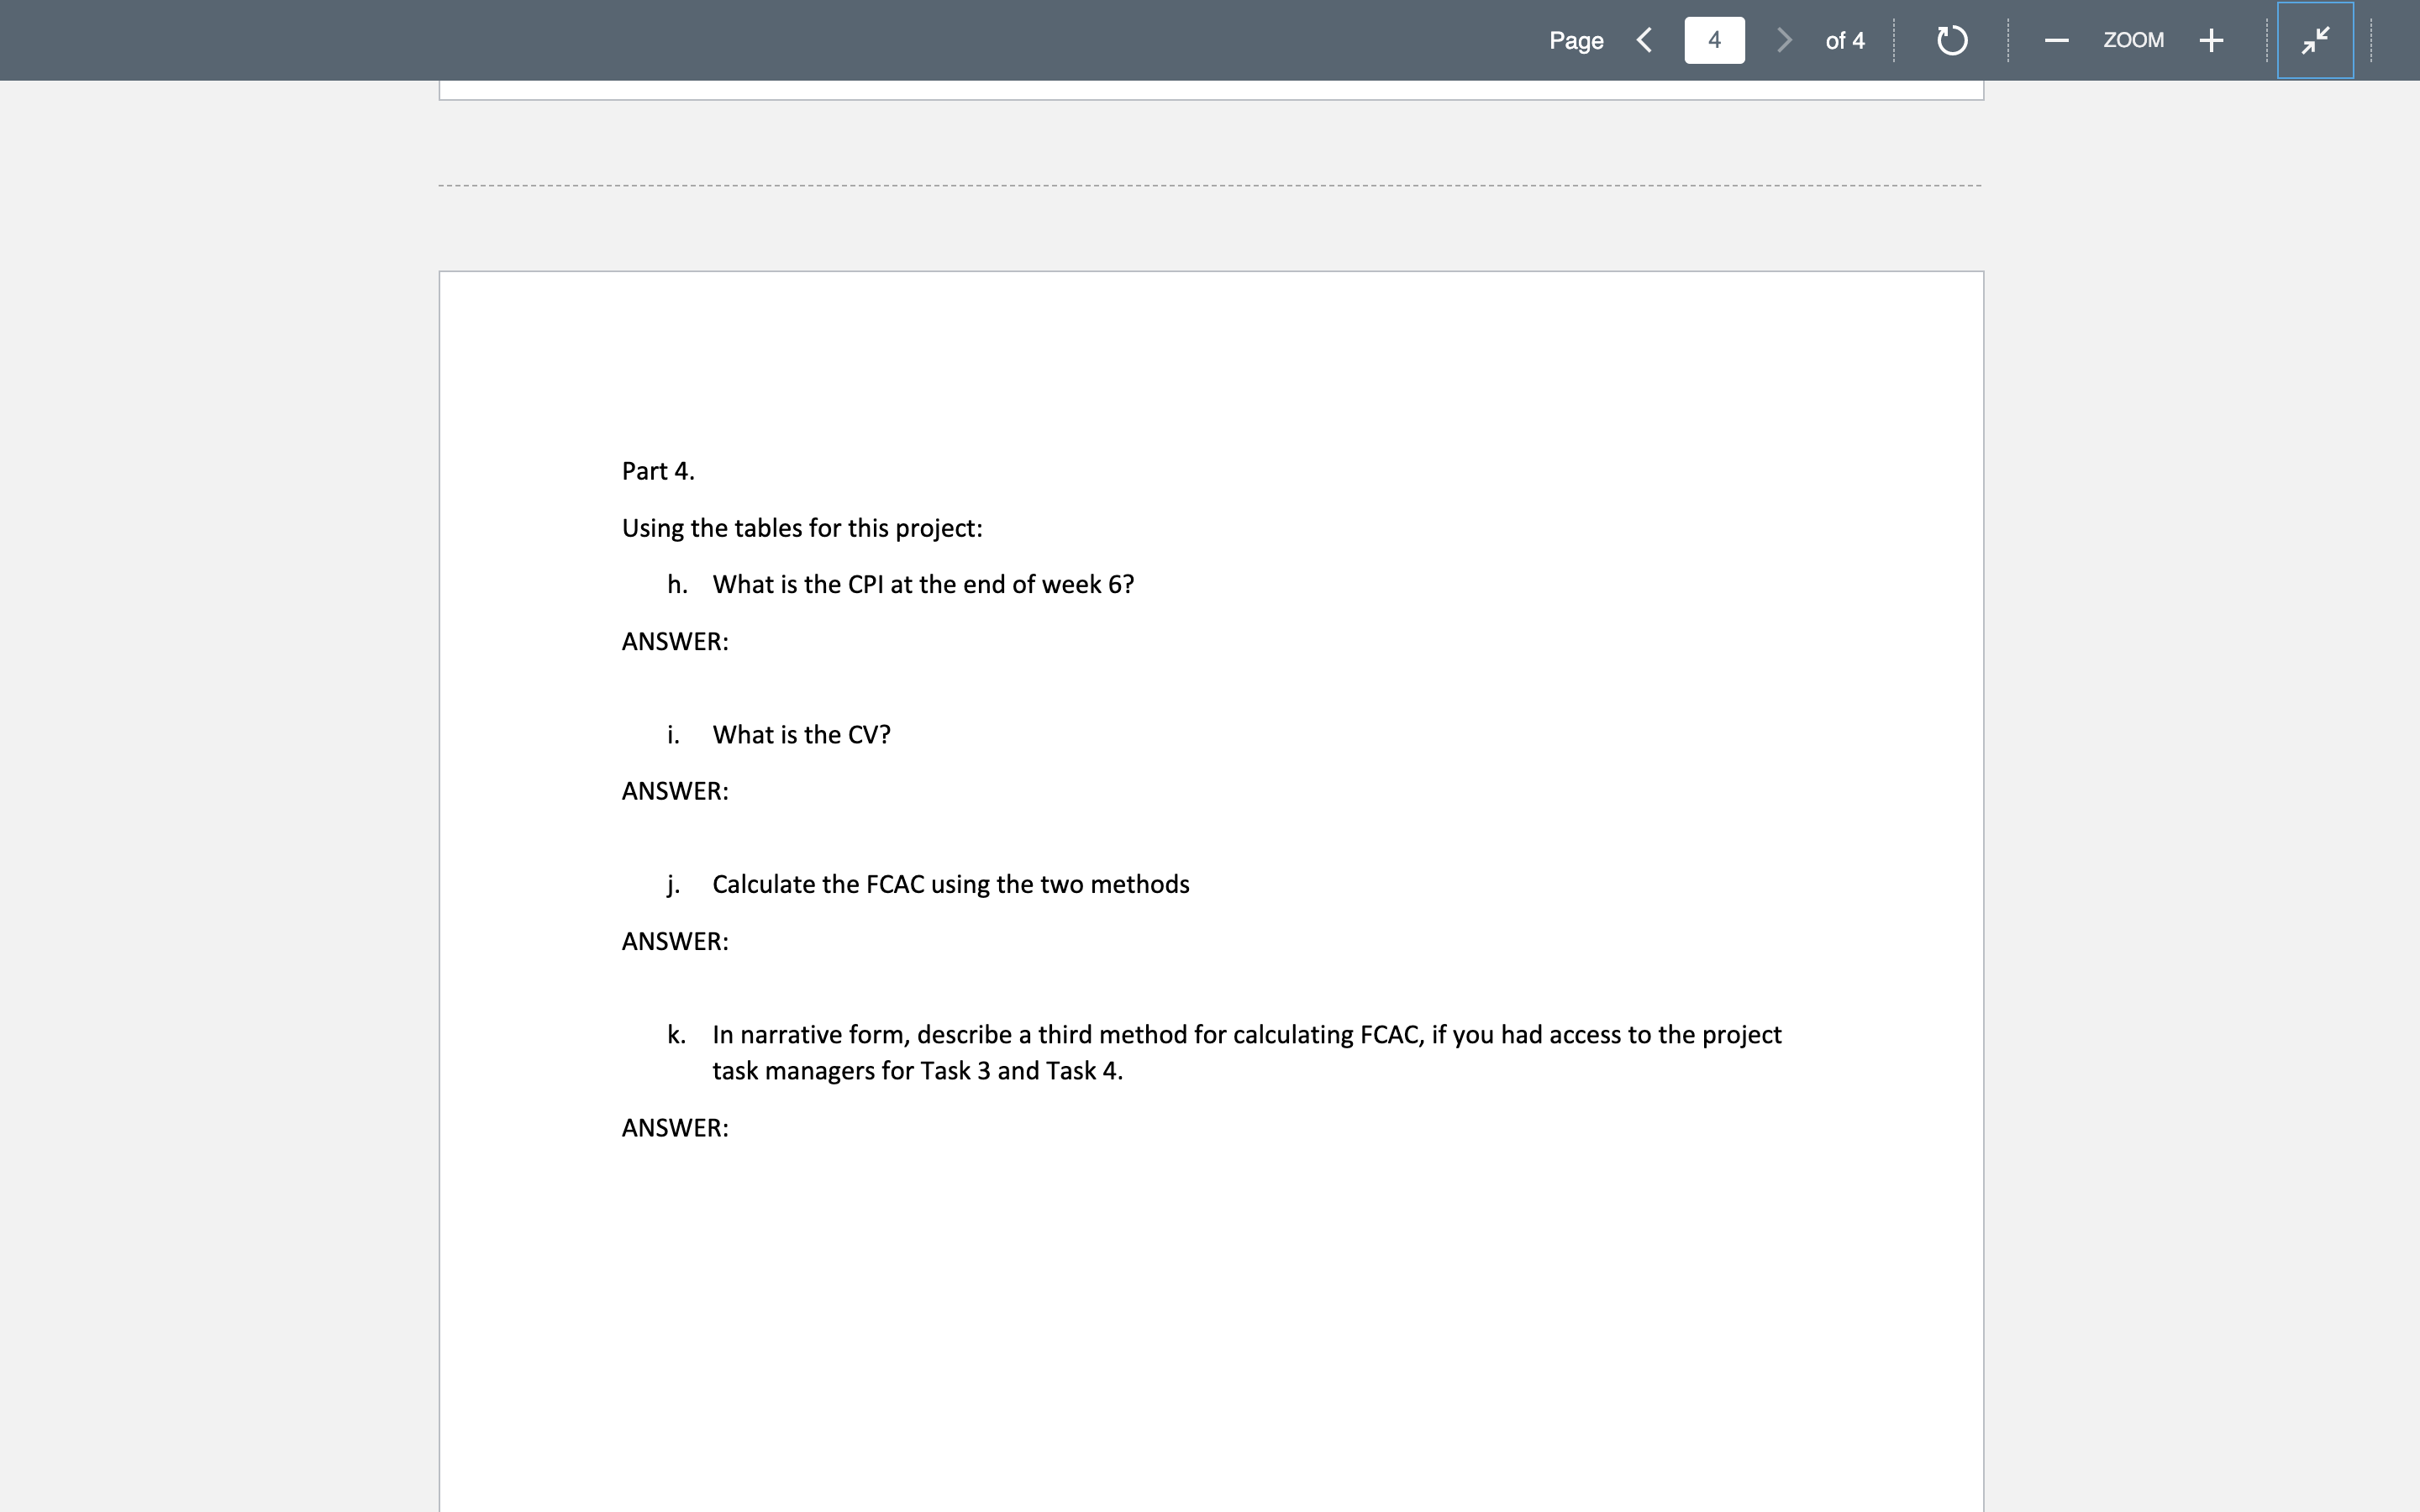2420x1512 pixels.
Task: Click the ZOOM label in the toolbar
Action: pyautogui.click(x=2133, y=40)
